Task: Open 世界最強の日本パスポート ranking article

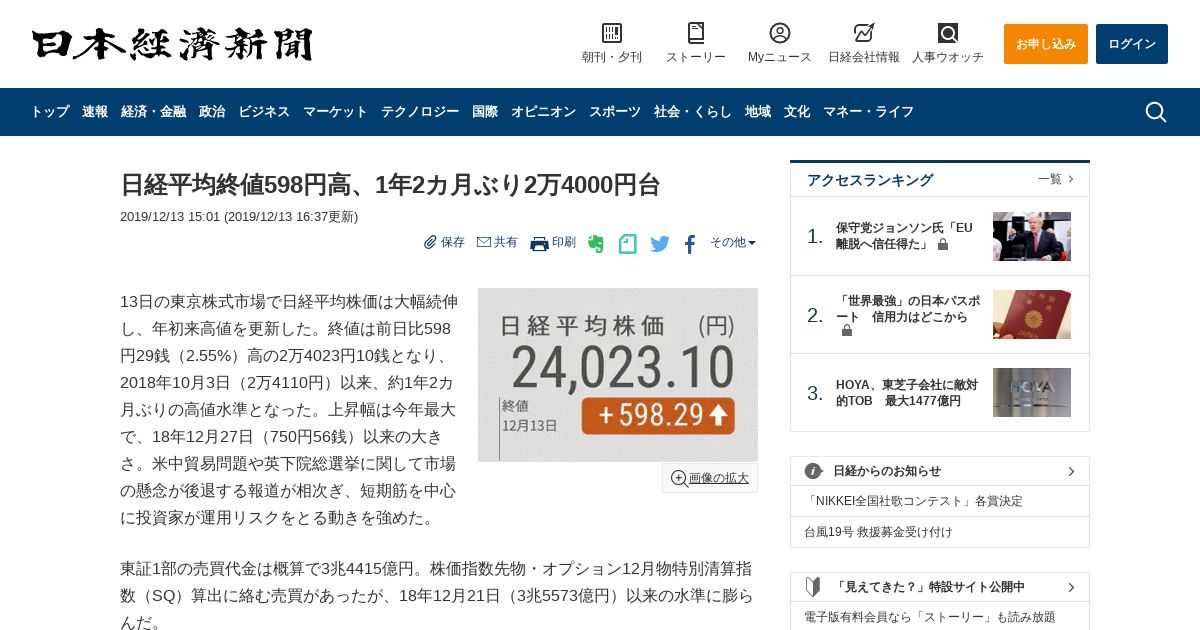Action: tap(908, 309)
